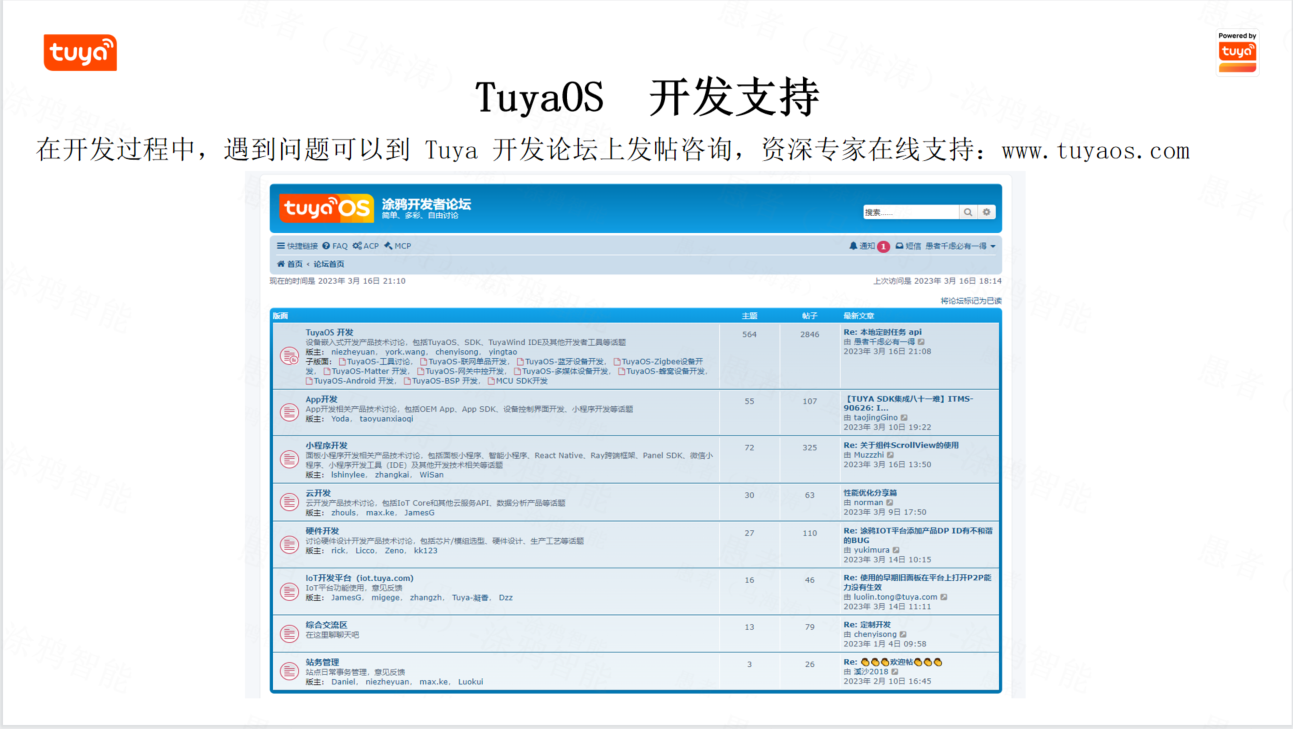Open the 快捷链接 quick links menu
Image resolution: width=1293 pixels, height=729 pixels.
click(297, 246)
